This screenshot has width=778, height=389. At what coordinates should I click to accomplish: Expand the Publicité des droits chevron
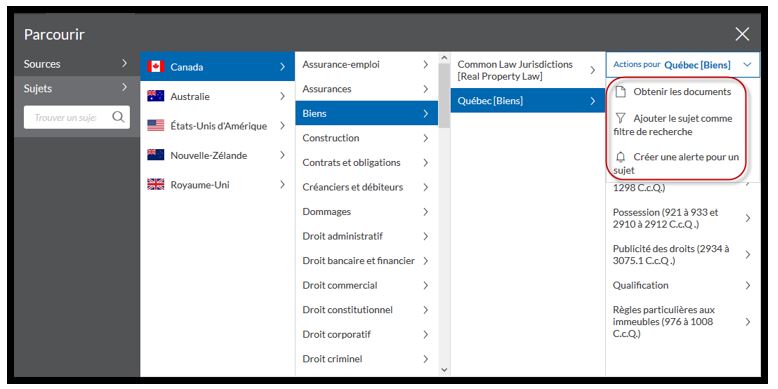(x=748, y=255)
